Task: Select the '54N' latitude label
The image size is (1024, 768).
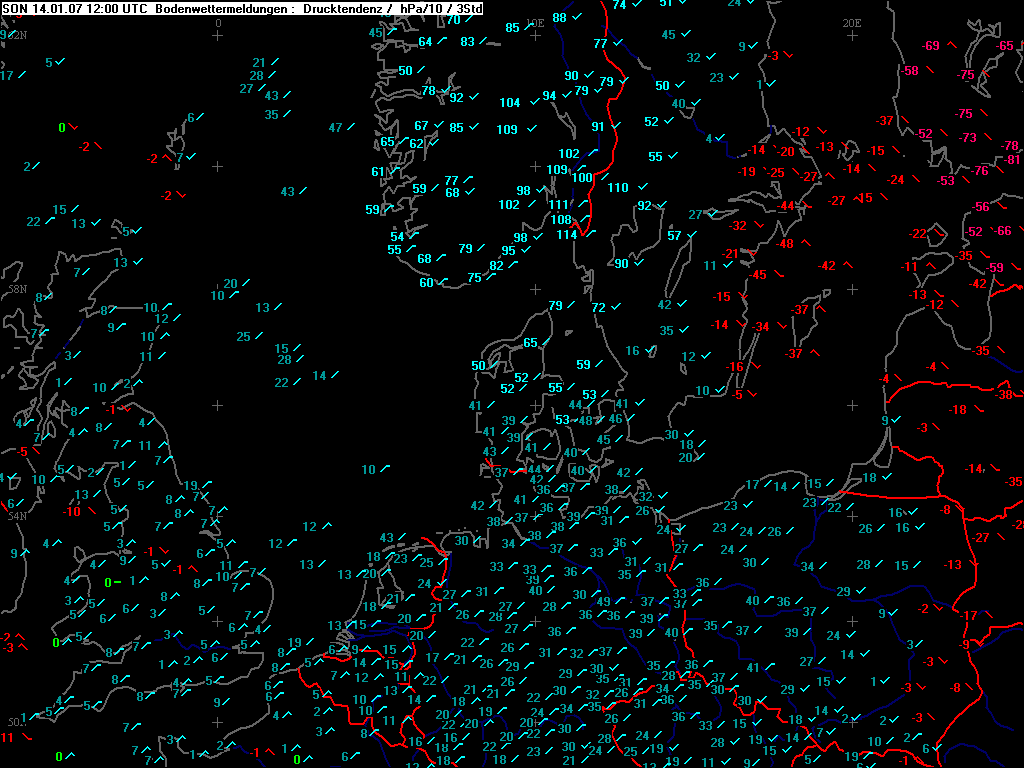Action: [x=16, y=516]
